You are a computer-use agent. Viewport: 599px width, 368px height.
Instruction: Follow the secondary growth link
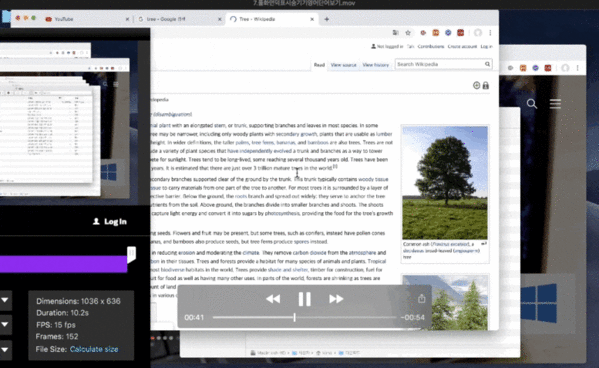(x=296, y=134)
